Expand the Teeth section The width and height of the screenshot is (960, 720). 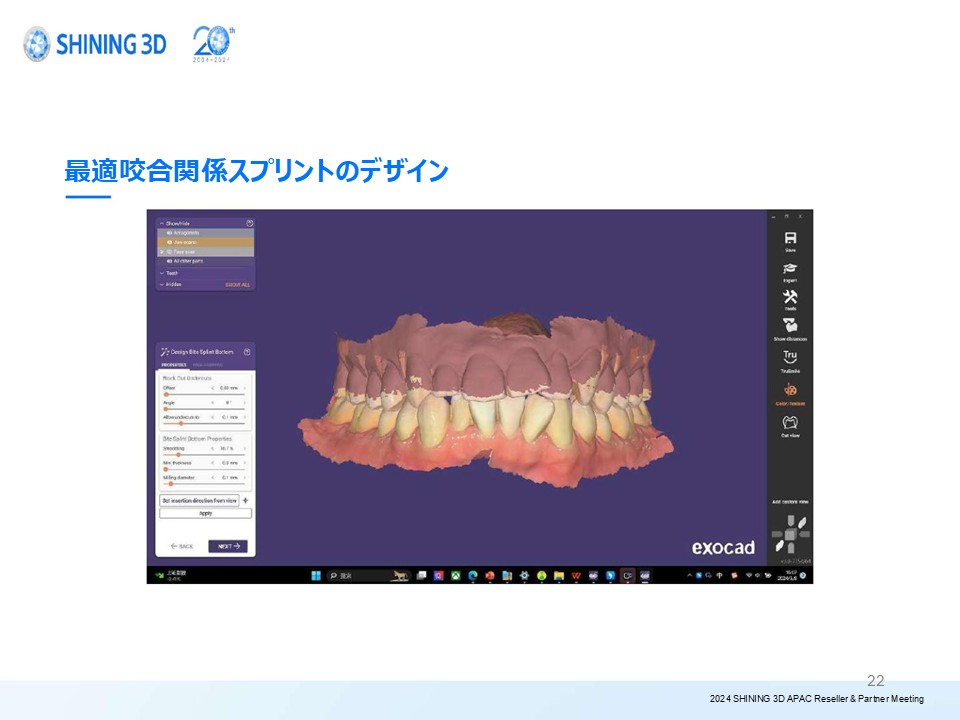161,273
